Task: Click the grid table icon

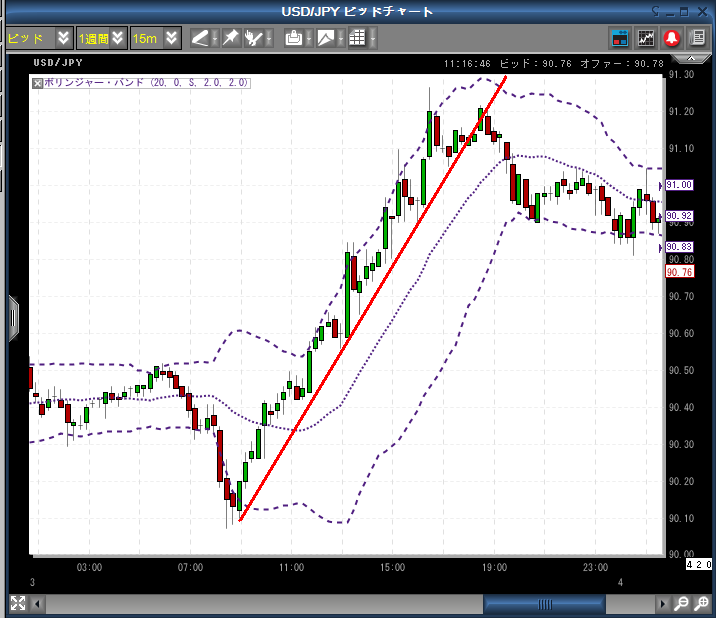Action: coord(357,38)
